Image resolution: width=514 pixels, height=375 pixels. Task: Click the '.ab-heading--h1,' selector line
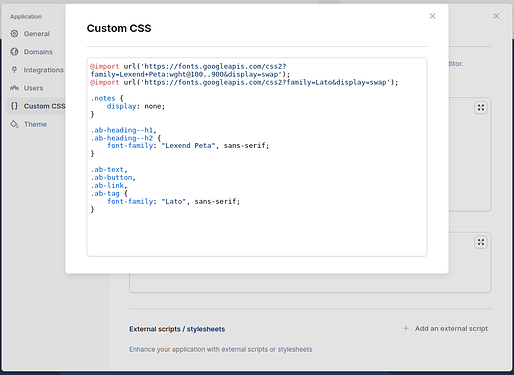point(123,130)
